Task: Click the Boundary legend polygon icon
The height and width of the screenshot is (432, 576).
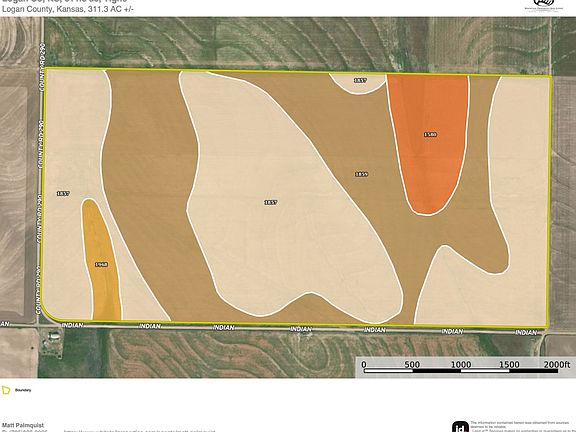Action: click(6, 390)
